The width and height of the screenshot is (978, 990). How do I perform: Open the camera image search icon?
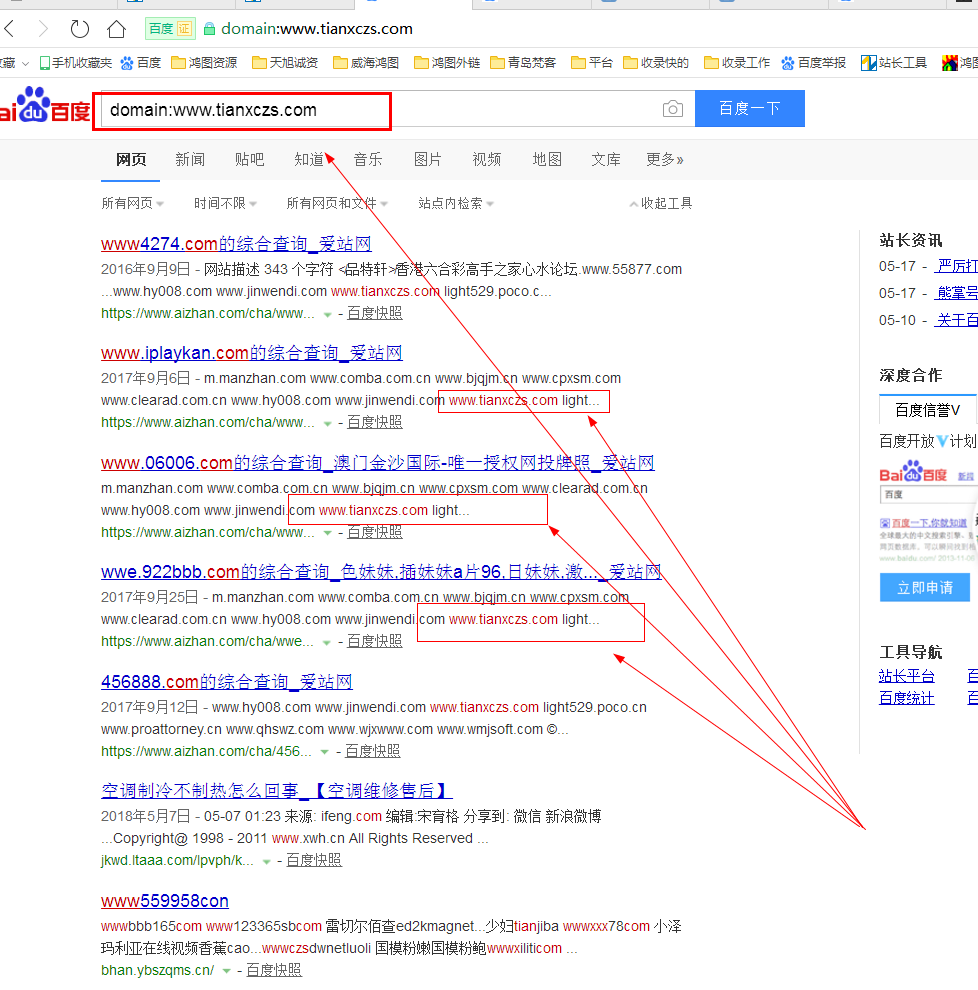[x=673, y=109]
